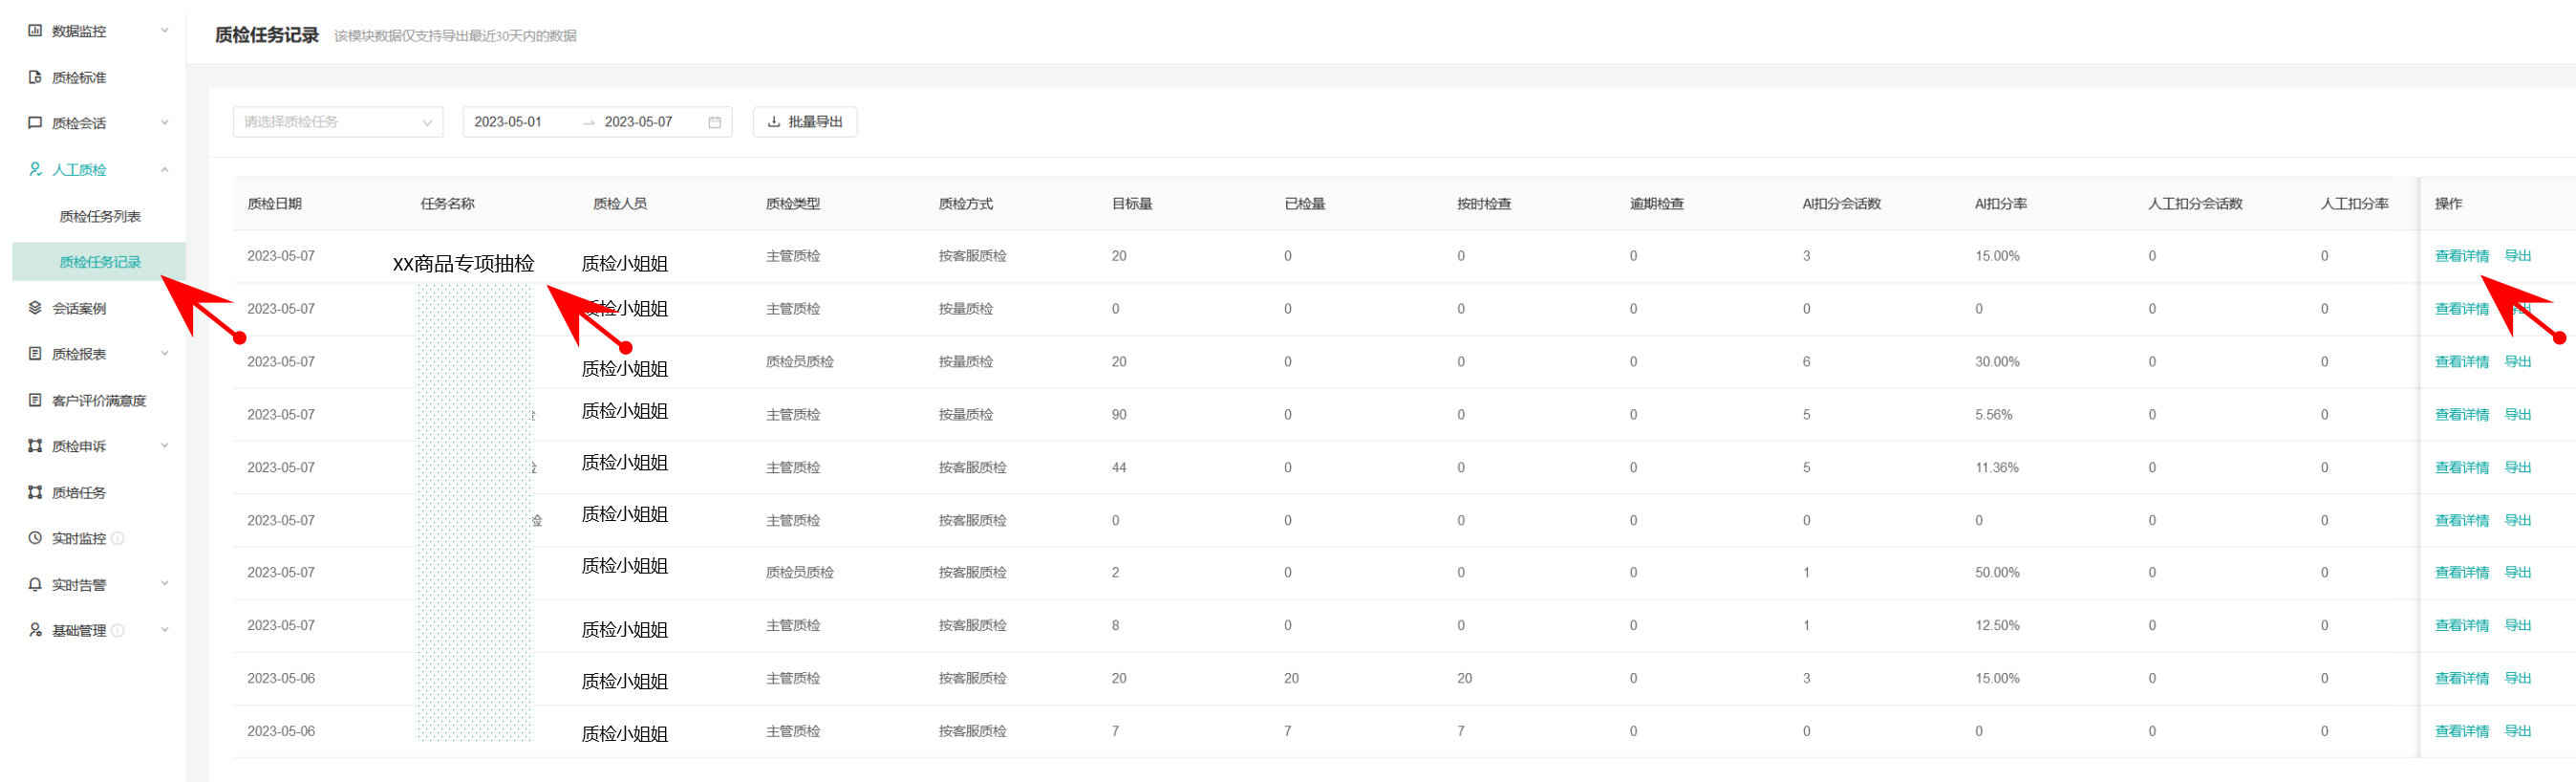The height and width of the screenshot is (782, 2576).
Task: Click the 质检申诉 icon
Action: click(35, 446)
